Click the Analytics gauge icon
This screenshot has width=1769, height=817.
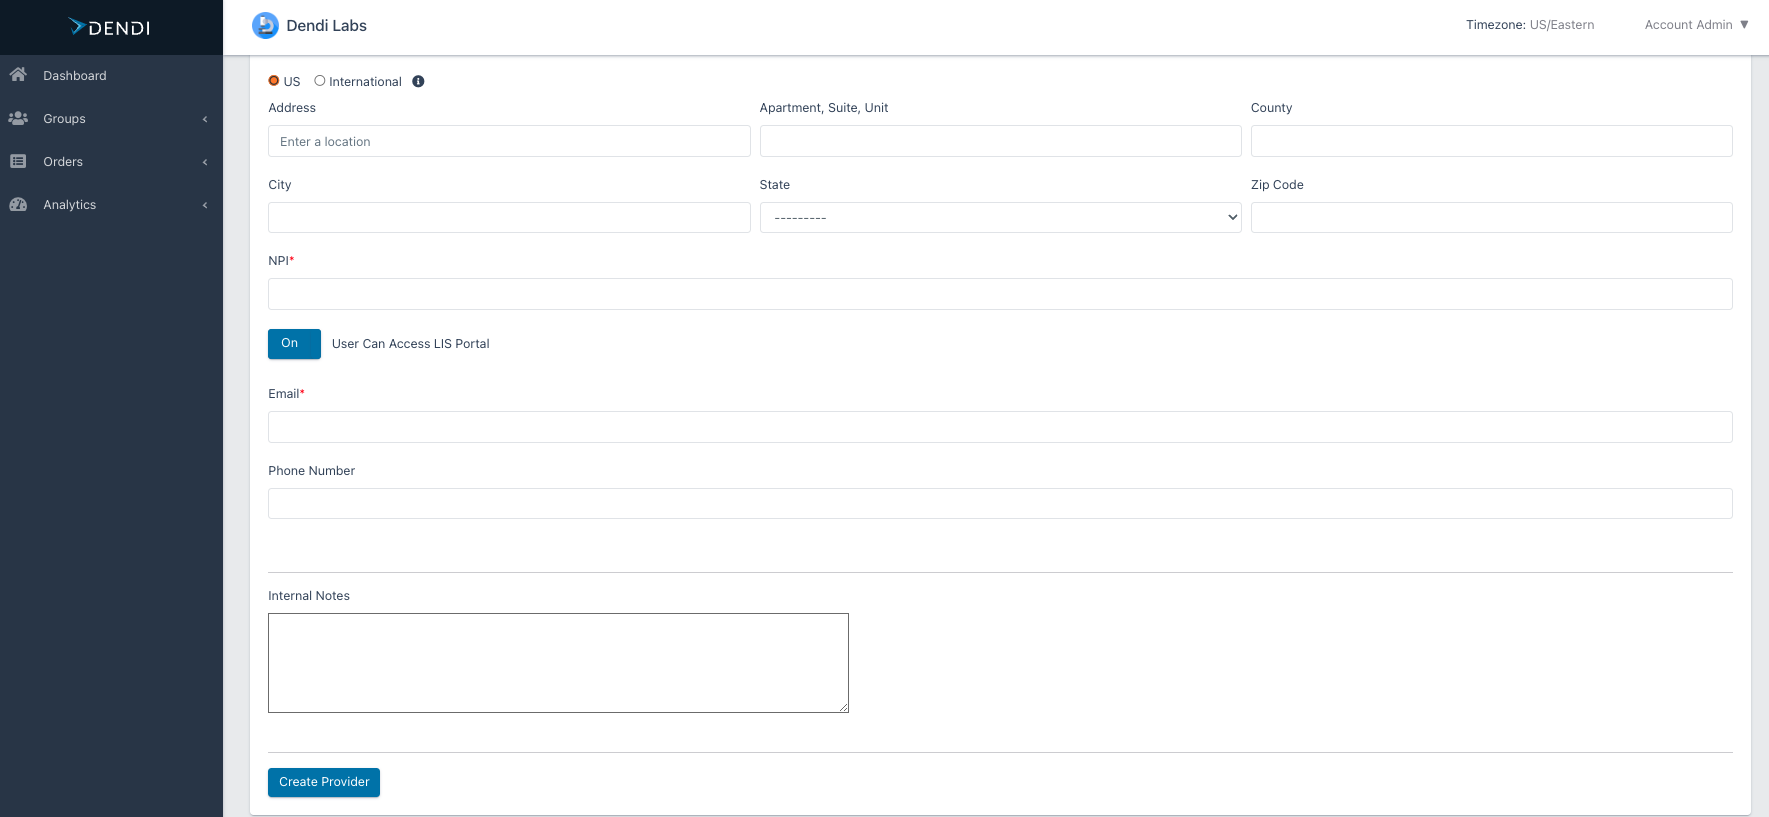18,204
